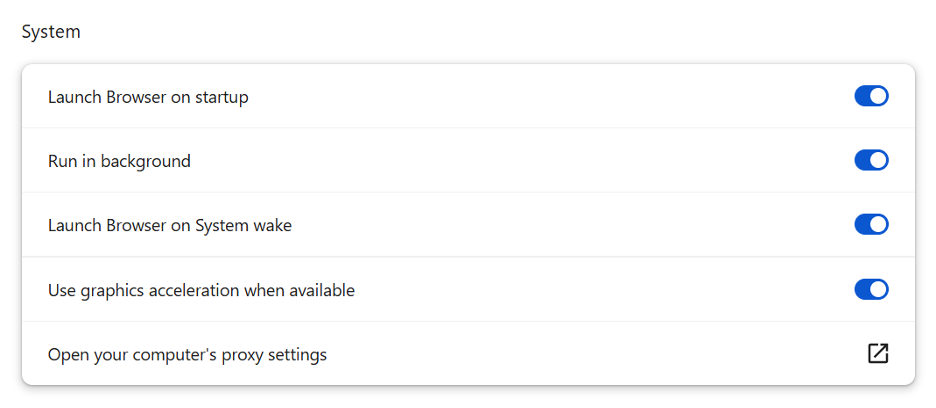Click white knob of Run in background switch

point(879,161)
